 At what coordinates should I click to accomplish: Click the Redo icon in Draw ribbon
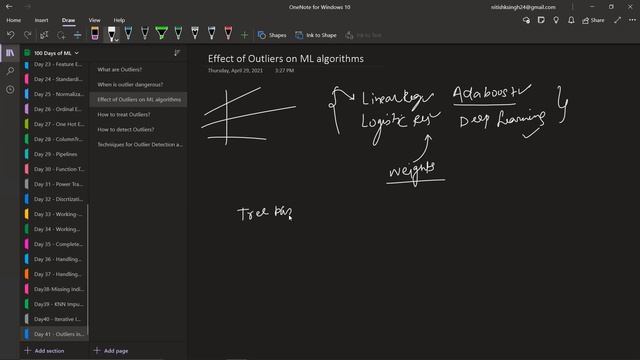tap(27, 35)
